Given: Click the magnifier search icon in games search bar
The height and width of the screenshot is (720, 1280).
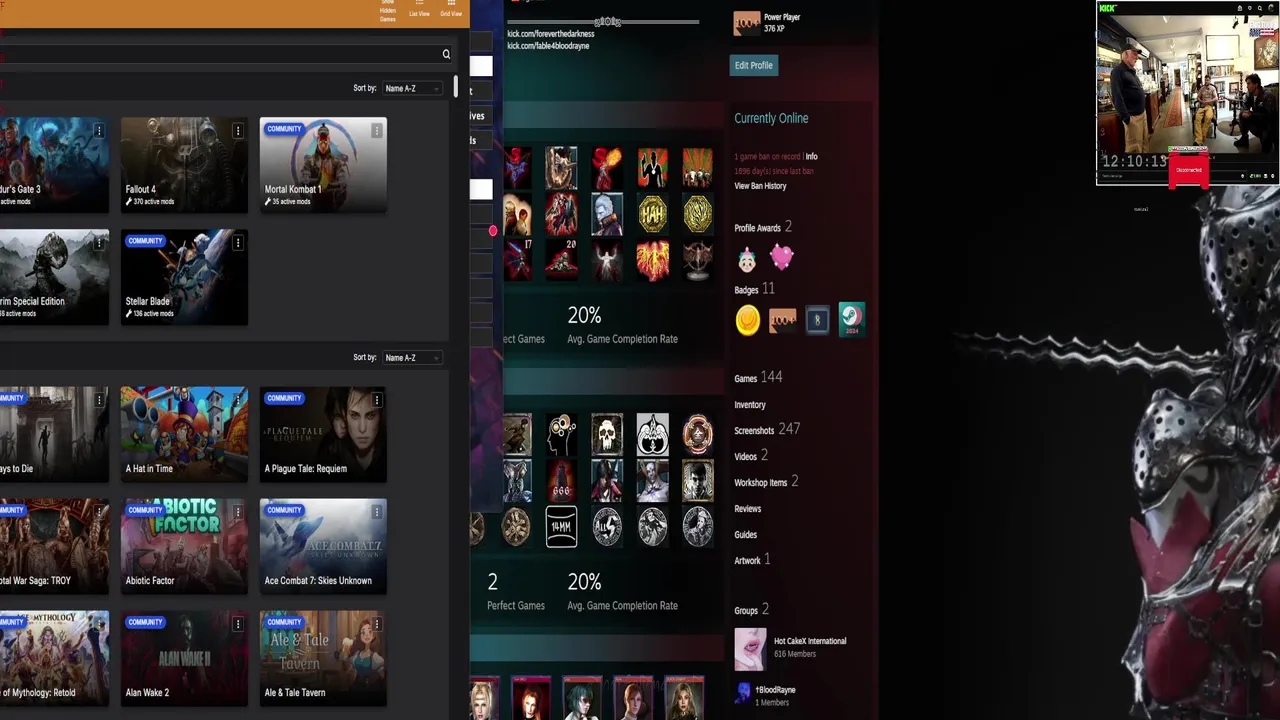Looking at the screenshot, I should [x=446, y=54].
